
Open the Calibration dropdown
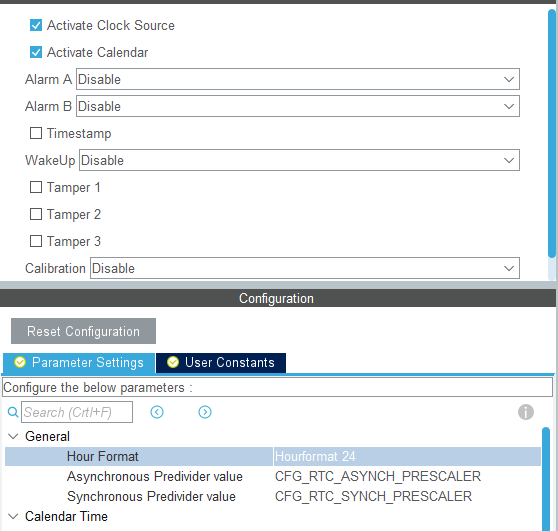(305, 268)
